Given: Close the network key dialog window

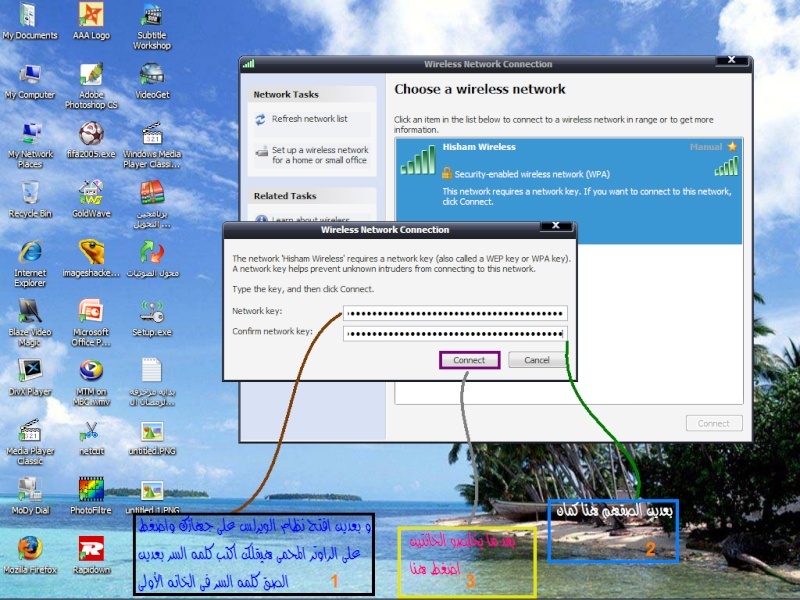Looking at the screenshot, I should pos(567,229).
